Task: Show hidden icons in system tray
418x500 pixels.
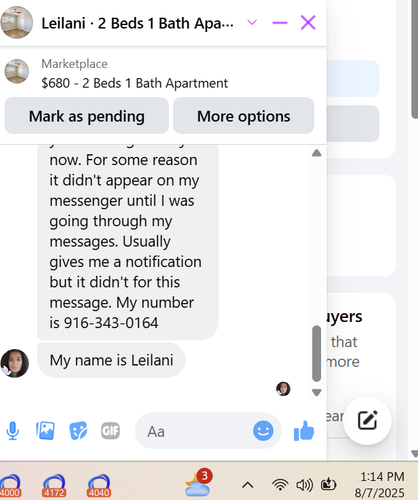Action: (x=247, y=485)
